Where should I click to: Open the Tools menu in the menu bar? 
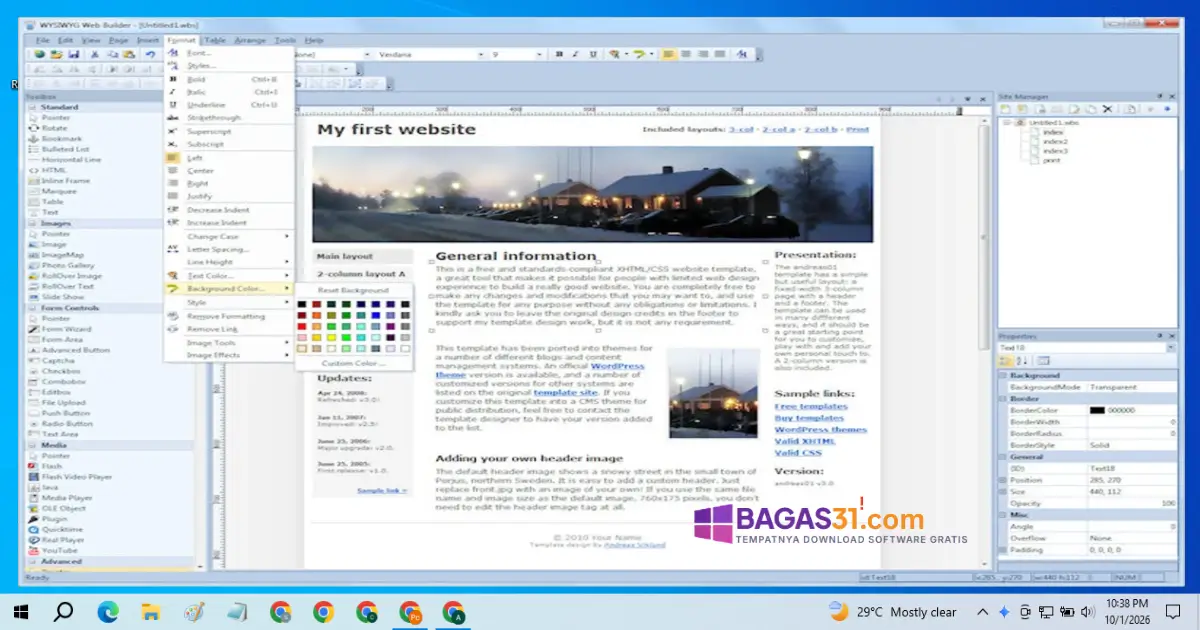285,40
